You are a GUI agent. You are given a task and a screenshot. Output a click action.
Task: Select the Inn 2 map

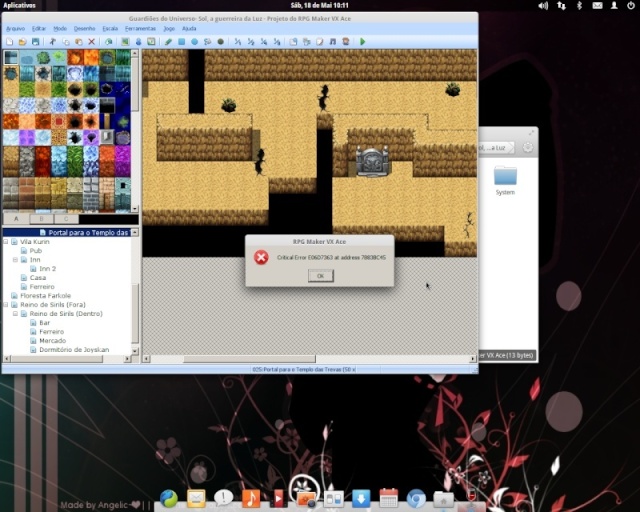pos(48,269)
